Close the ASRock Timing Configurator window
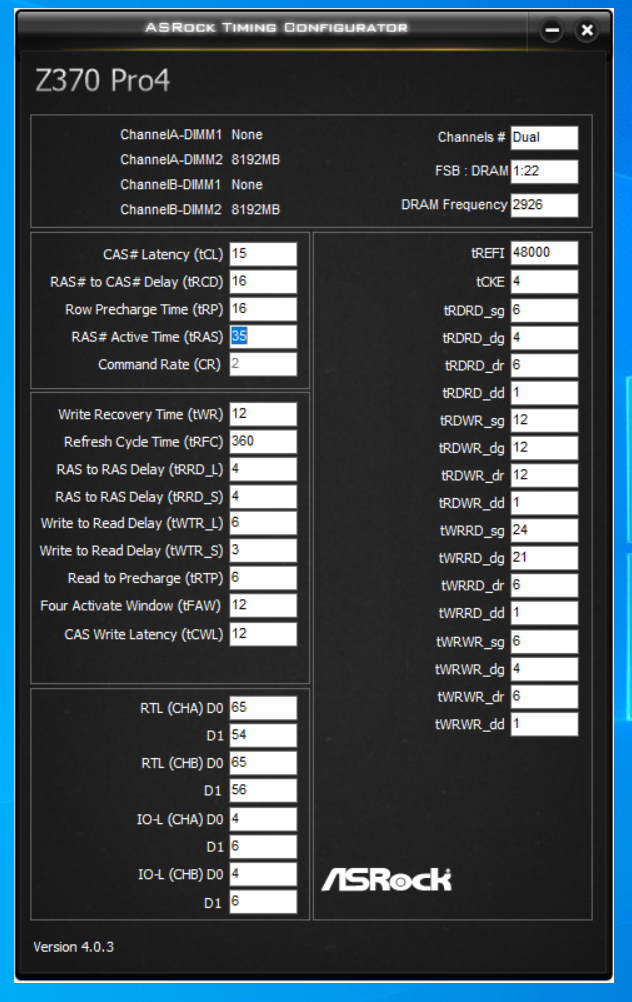This screenshot has width=632, height=1002. [x=587, y=30]
